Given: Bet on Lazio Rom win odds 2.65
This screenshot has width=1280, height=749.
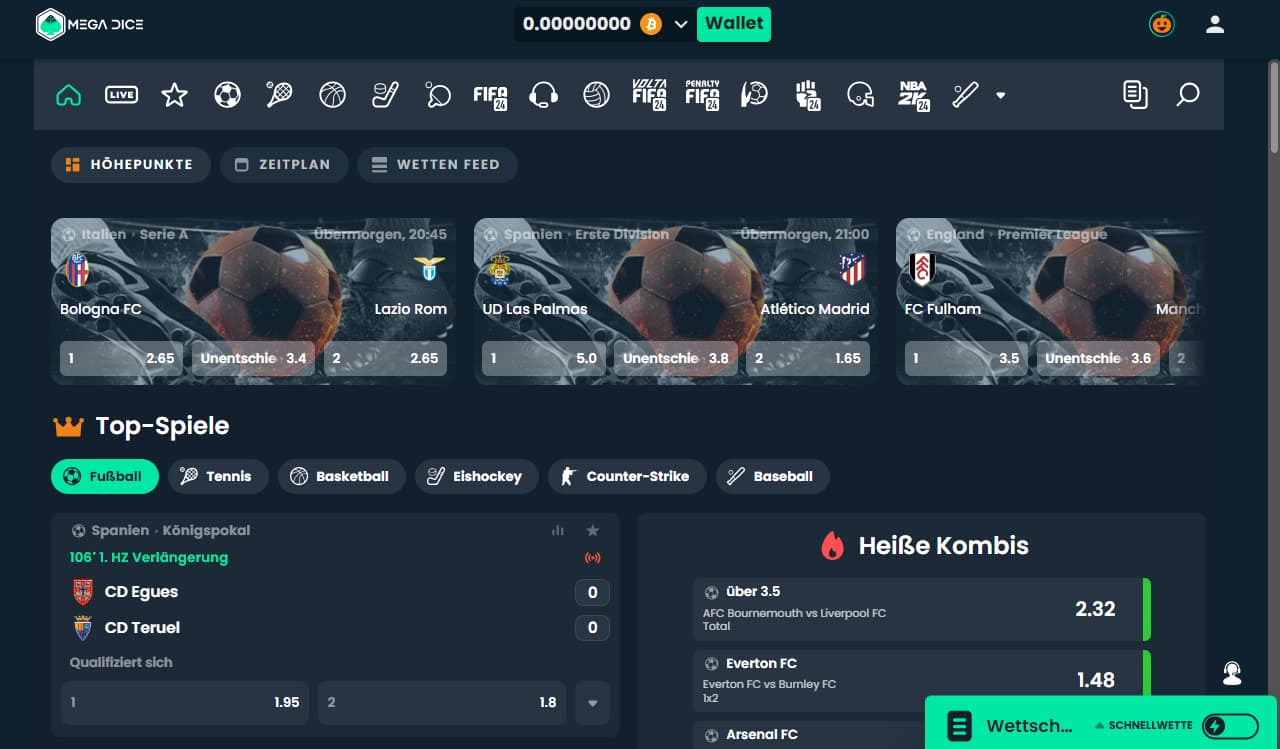Looking at the screenshot, I should tap(385, 358).
